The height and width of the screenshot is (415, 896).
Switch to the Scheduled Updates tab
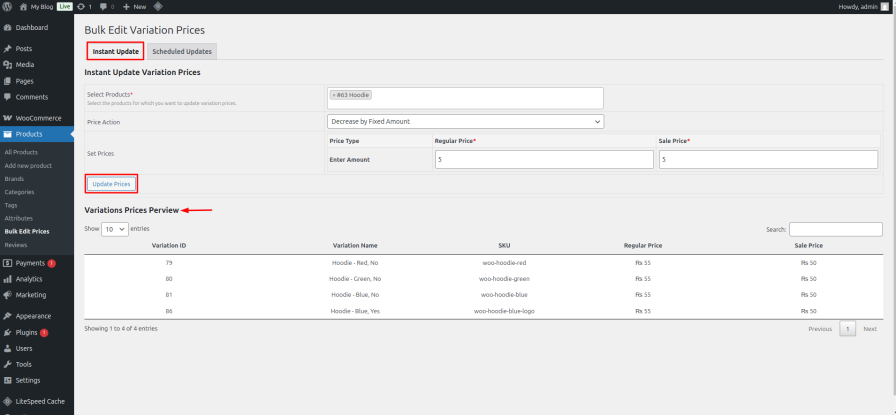pyautogui.click(x=181, y=51)
